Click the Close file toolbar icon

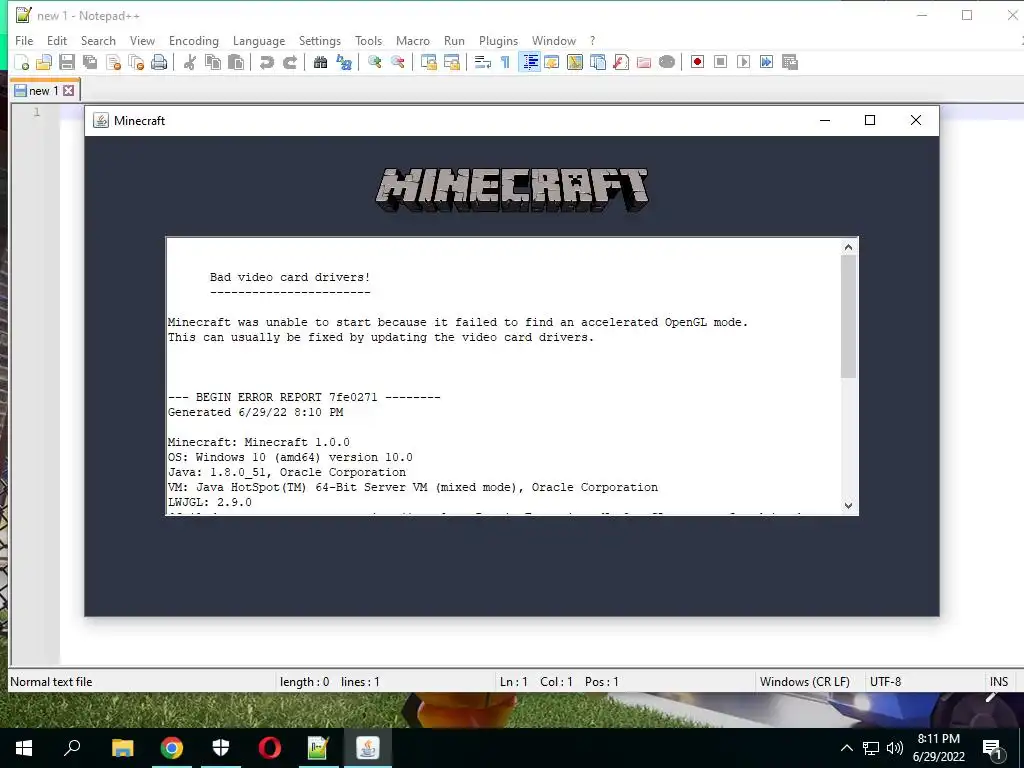pos(113,62)
